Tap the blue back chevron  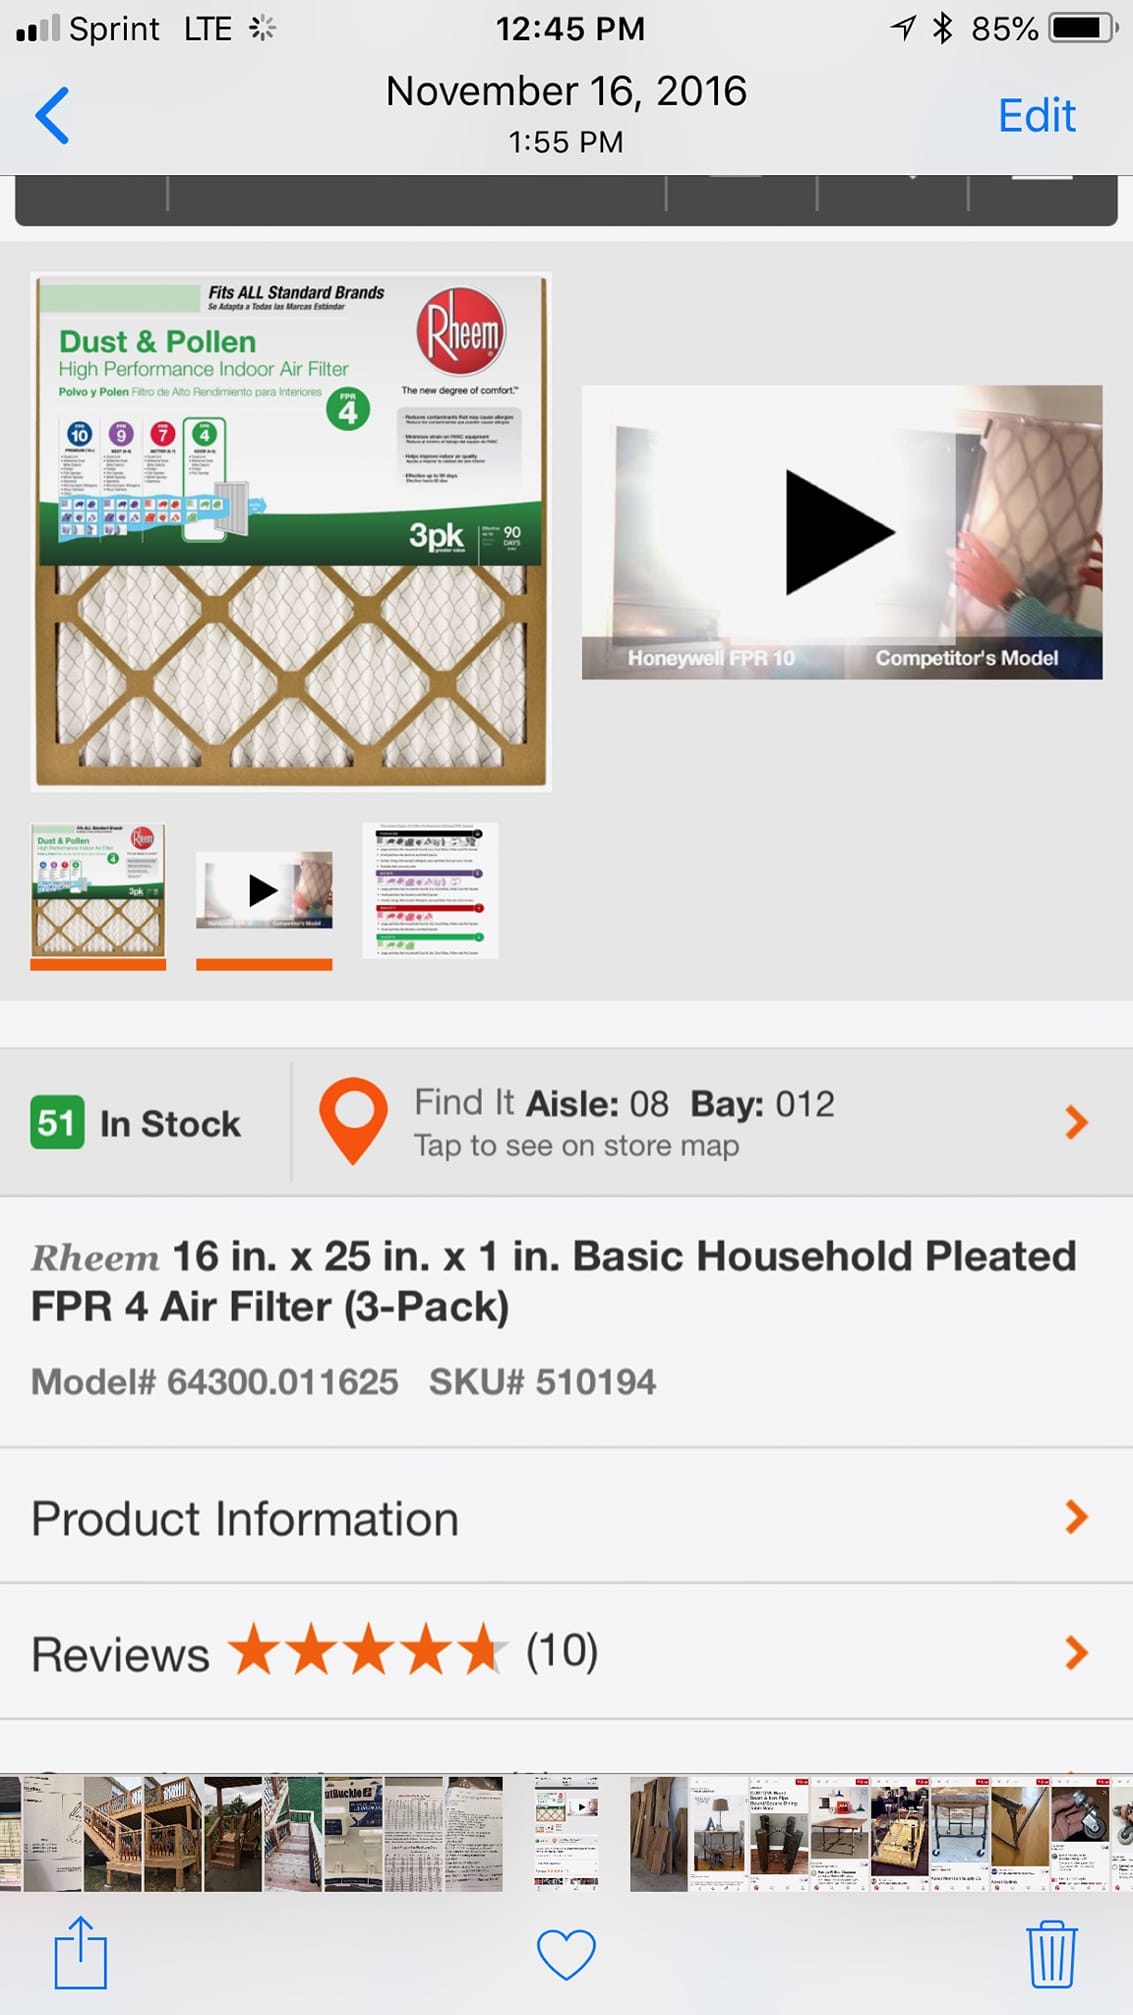pos(52,115)
